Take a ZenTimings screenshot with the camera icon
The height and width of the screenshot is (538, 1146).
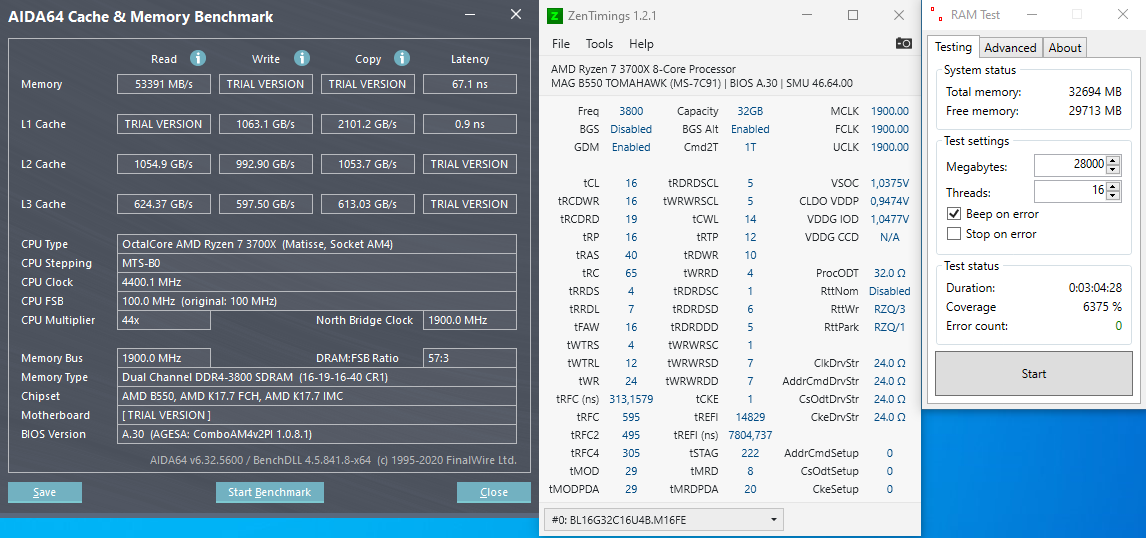tap(903, 44)
